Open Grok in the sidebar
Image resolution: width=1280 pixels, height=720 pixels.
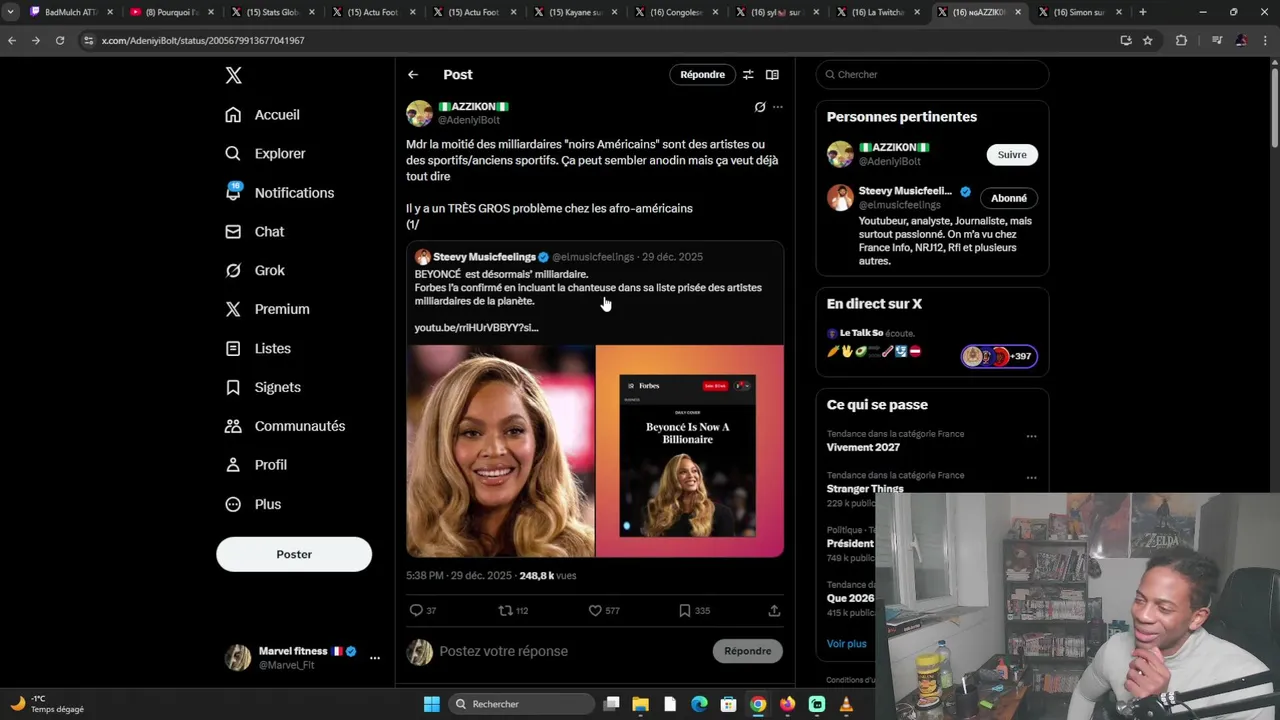[254, 271]
